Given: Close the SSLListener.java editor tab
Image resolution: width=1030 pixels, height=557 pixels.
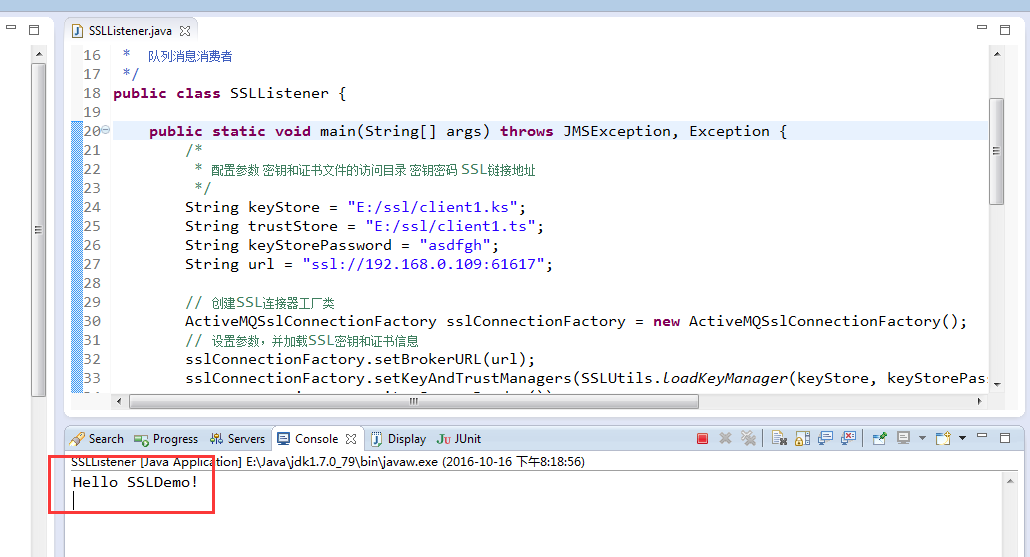Looking at the screenshot, I should pyautogui.click(x=185, y=31).
